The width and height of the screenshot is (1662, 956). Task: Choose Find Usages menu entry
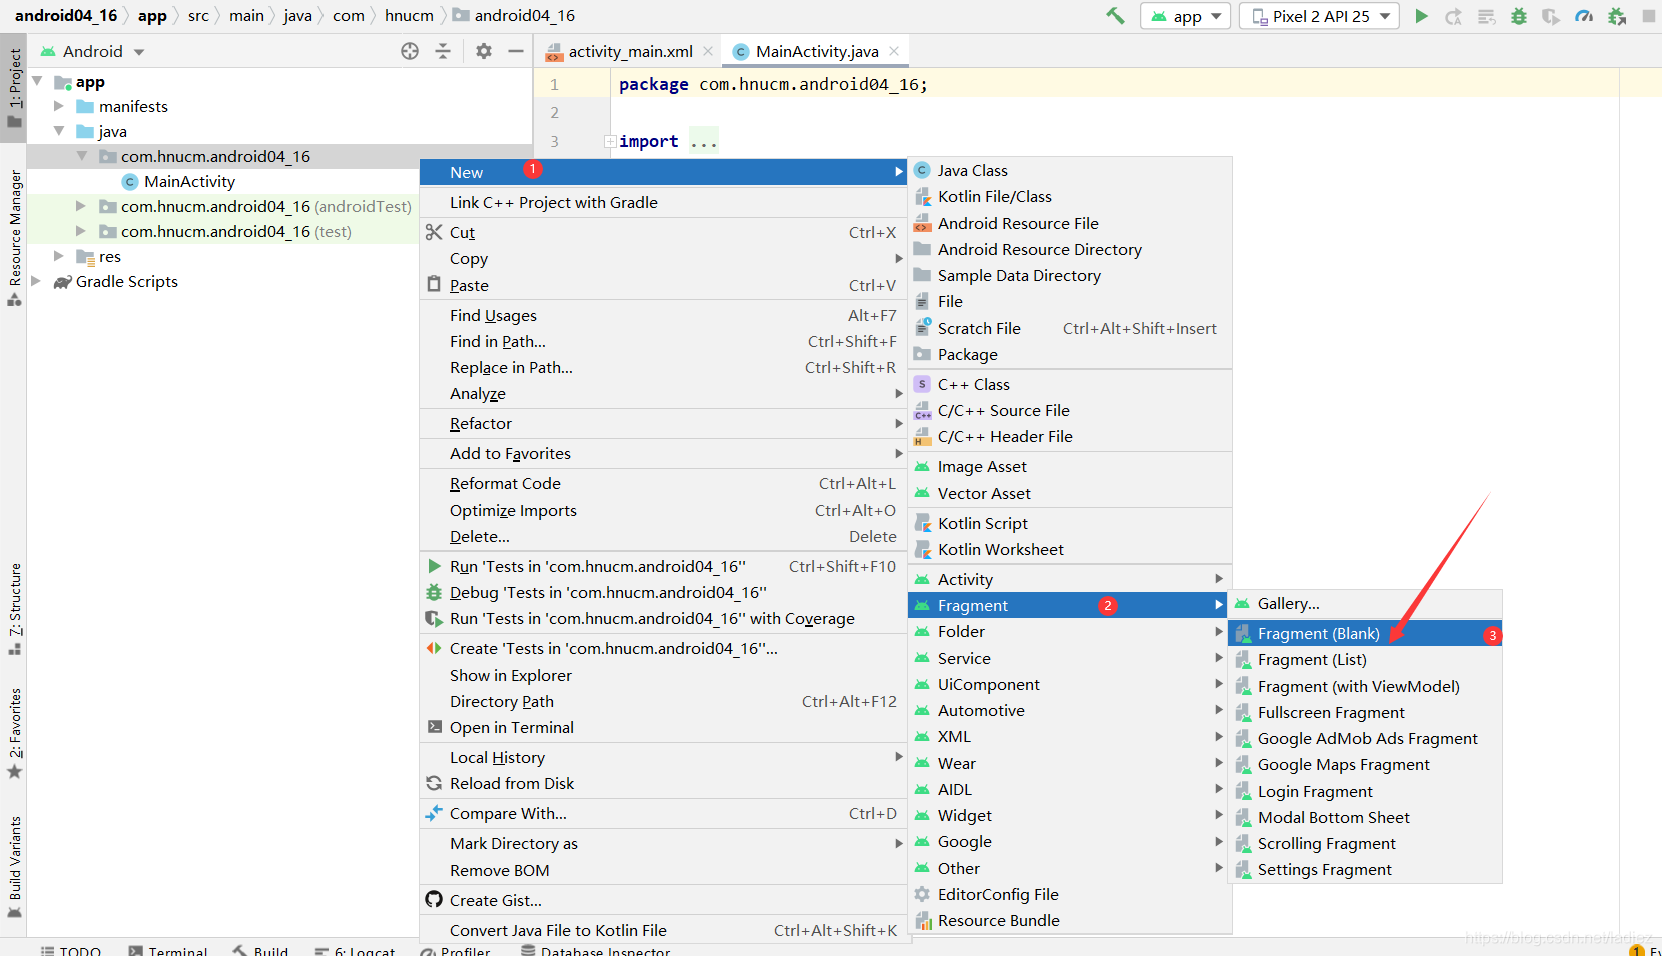click(663, 315)
